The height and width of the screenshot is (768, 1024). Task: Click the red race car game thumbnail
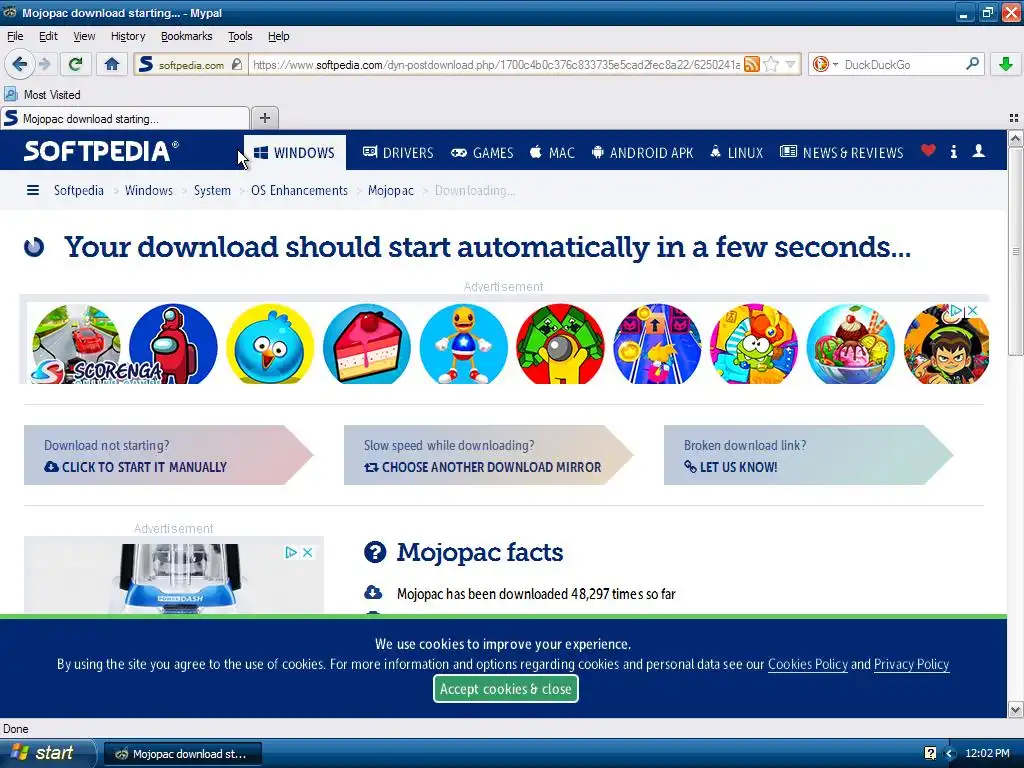[76, 344]
